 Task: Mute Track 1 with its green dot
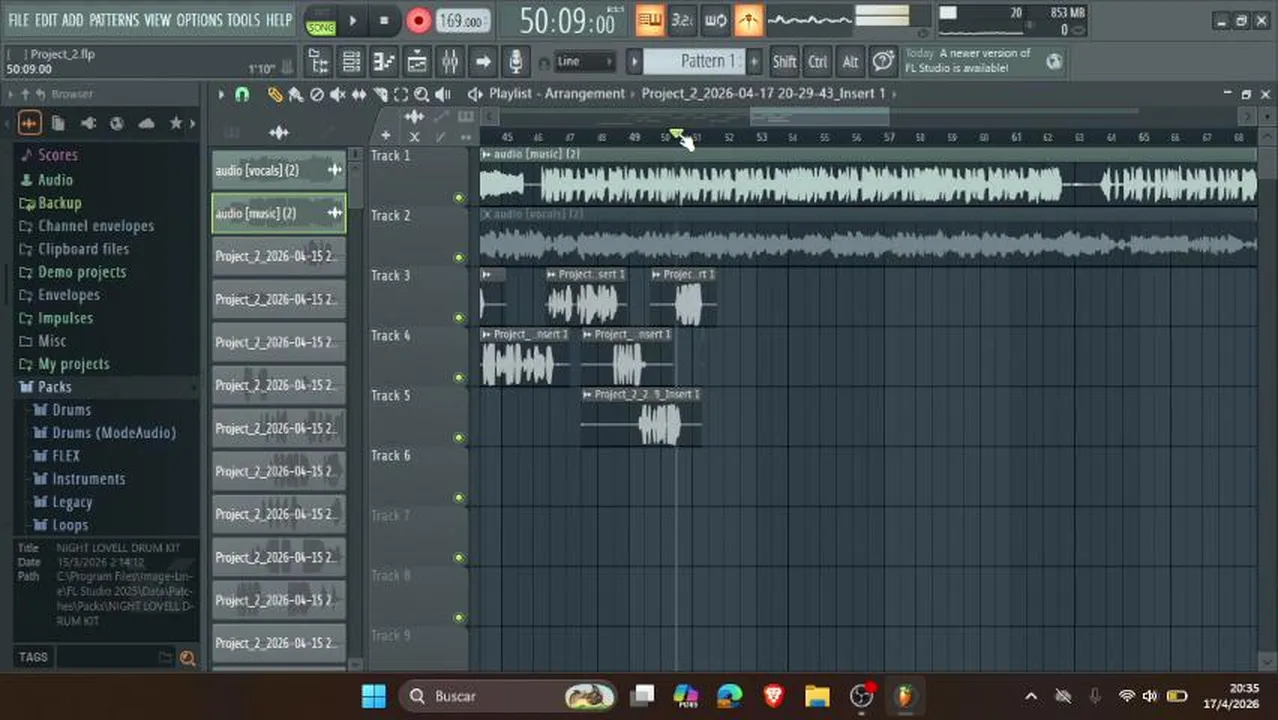pos(459,198)
